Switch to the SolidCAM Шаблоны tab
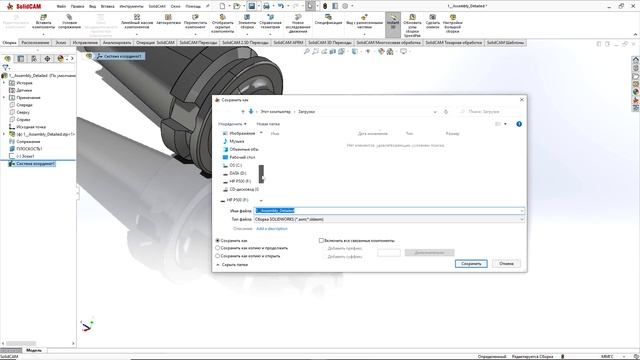The height and width of the screenshot is (360, 640). [505, 42]
